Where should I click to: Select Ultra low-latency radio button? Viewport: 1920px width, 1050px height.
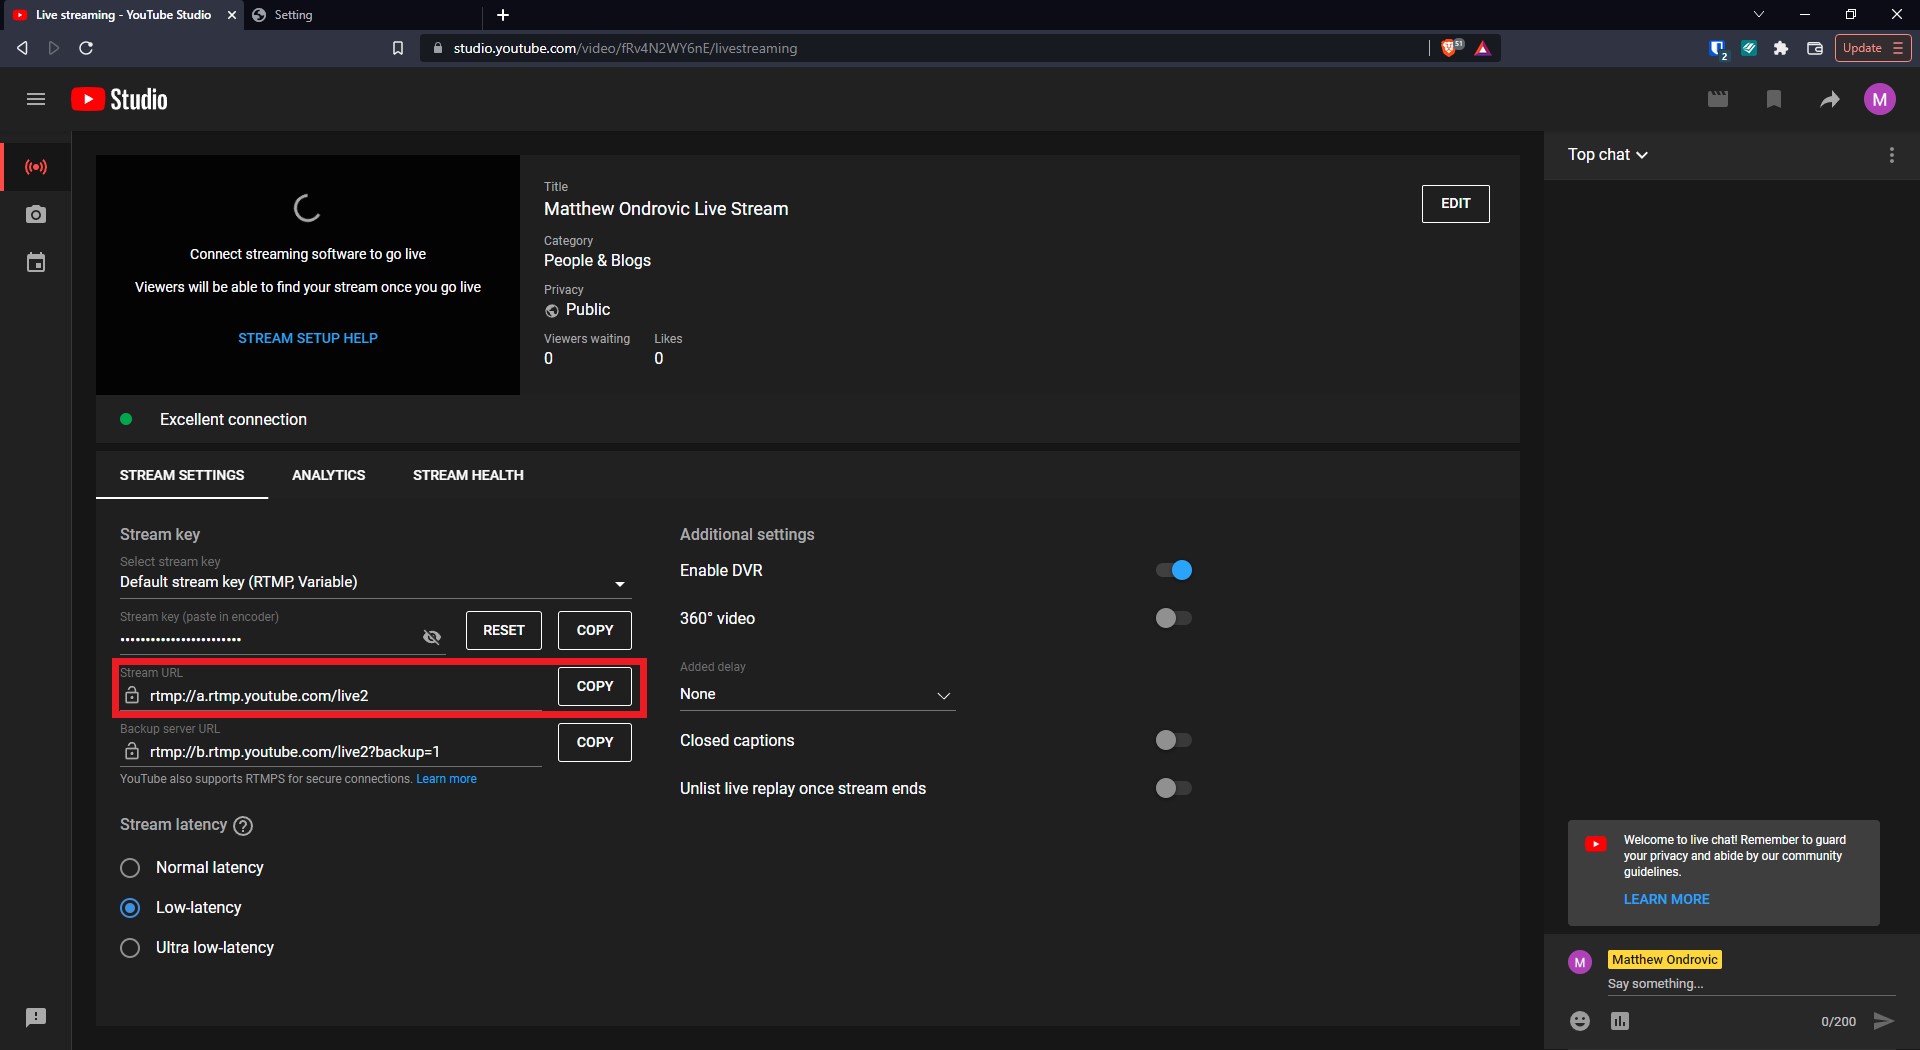point(130,948)
